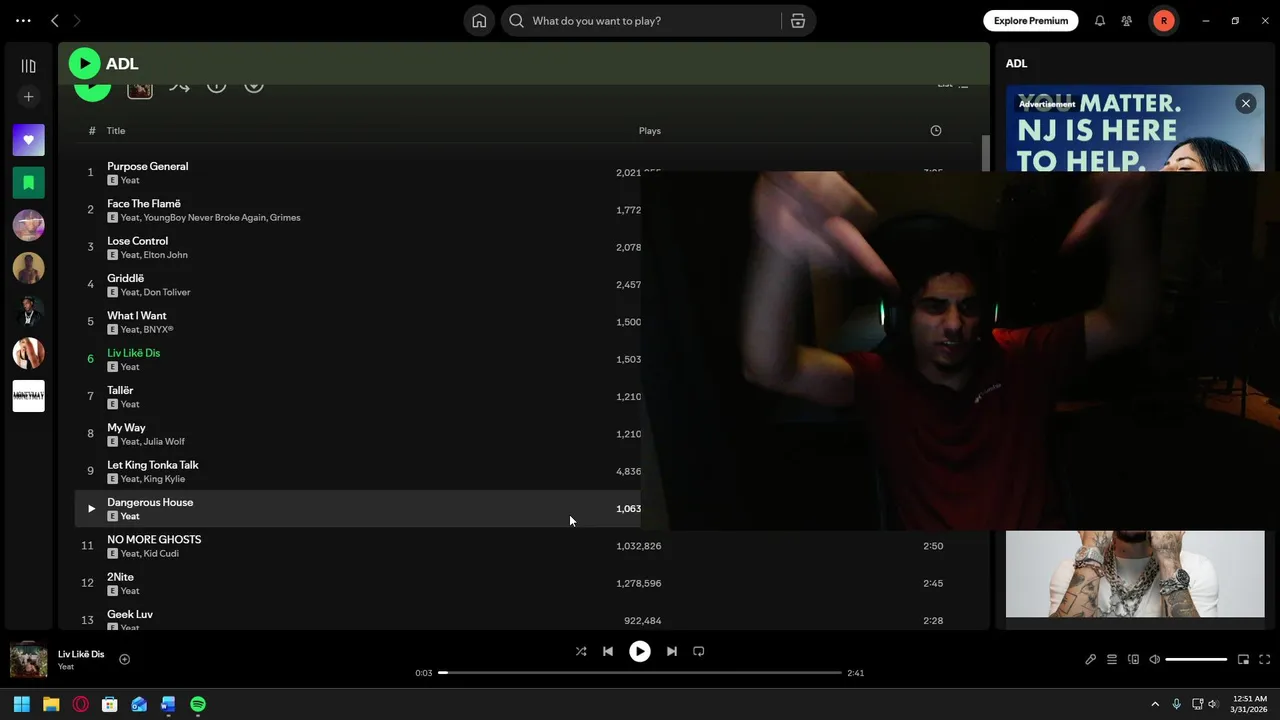This screenshot has width=1280, height=720.
Task: Play Dangerous House with row play icon
Action: [91, 509]
